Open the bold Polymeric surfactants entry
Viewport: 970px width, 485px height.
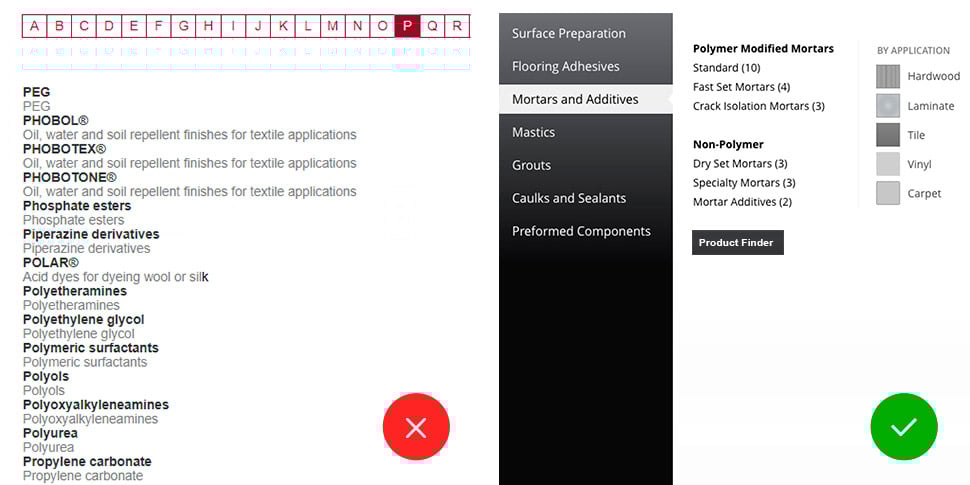91,348
